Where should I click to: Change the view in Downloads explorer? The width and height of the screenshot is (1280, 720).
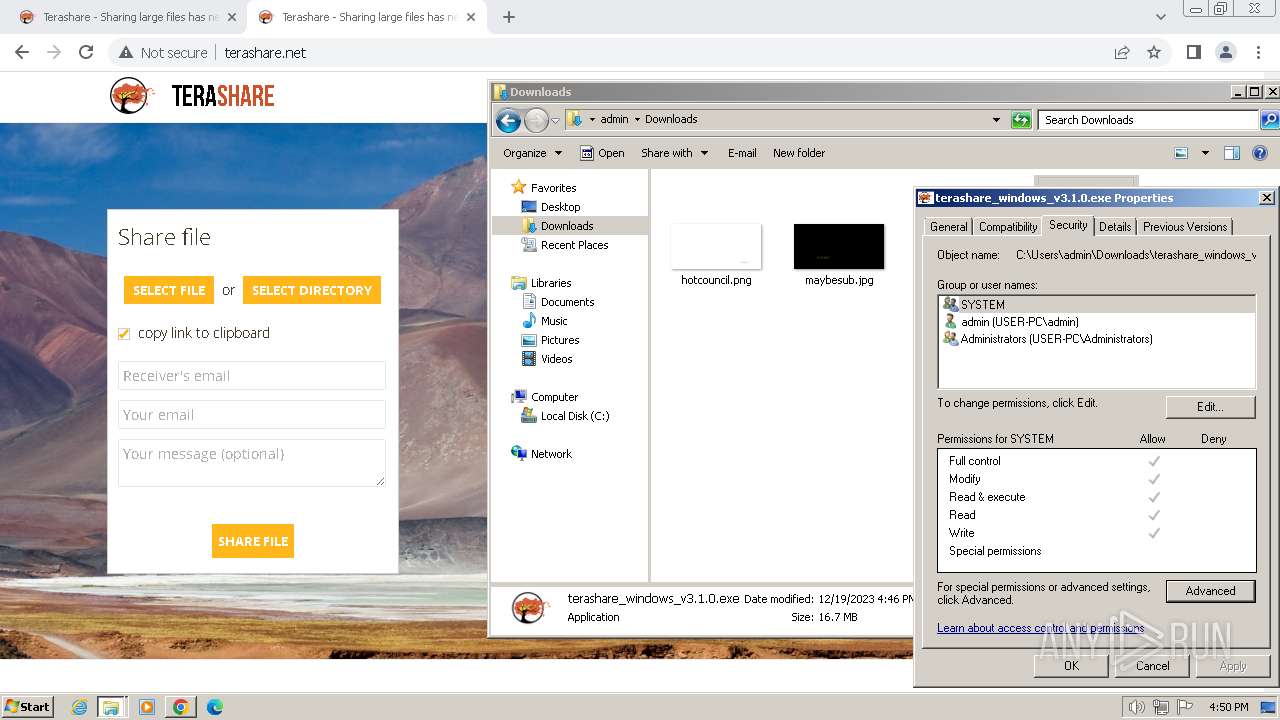point(1181,153)
